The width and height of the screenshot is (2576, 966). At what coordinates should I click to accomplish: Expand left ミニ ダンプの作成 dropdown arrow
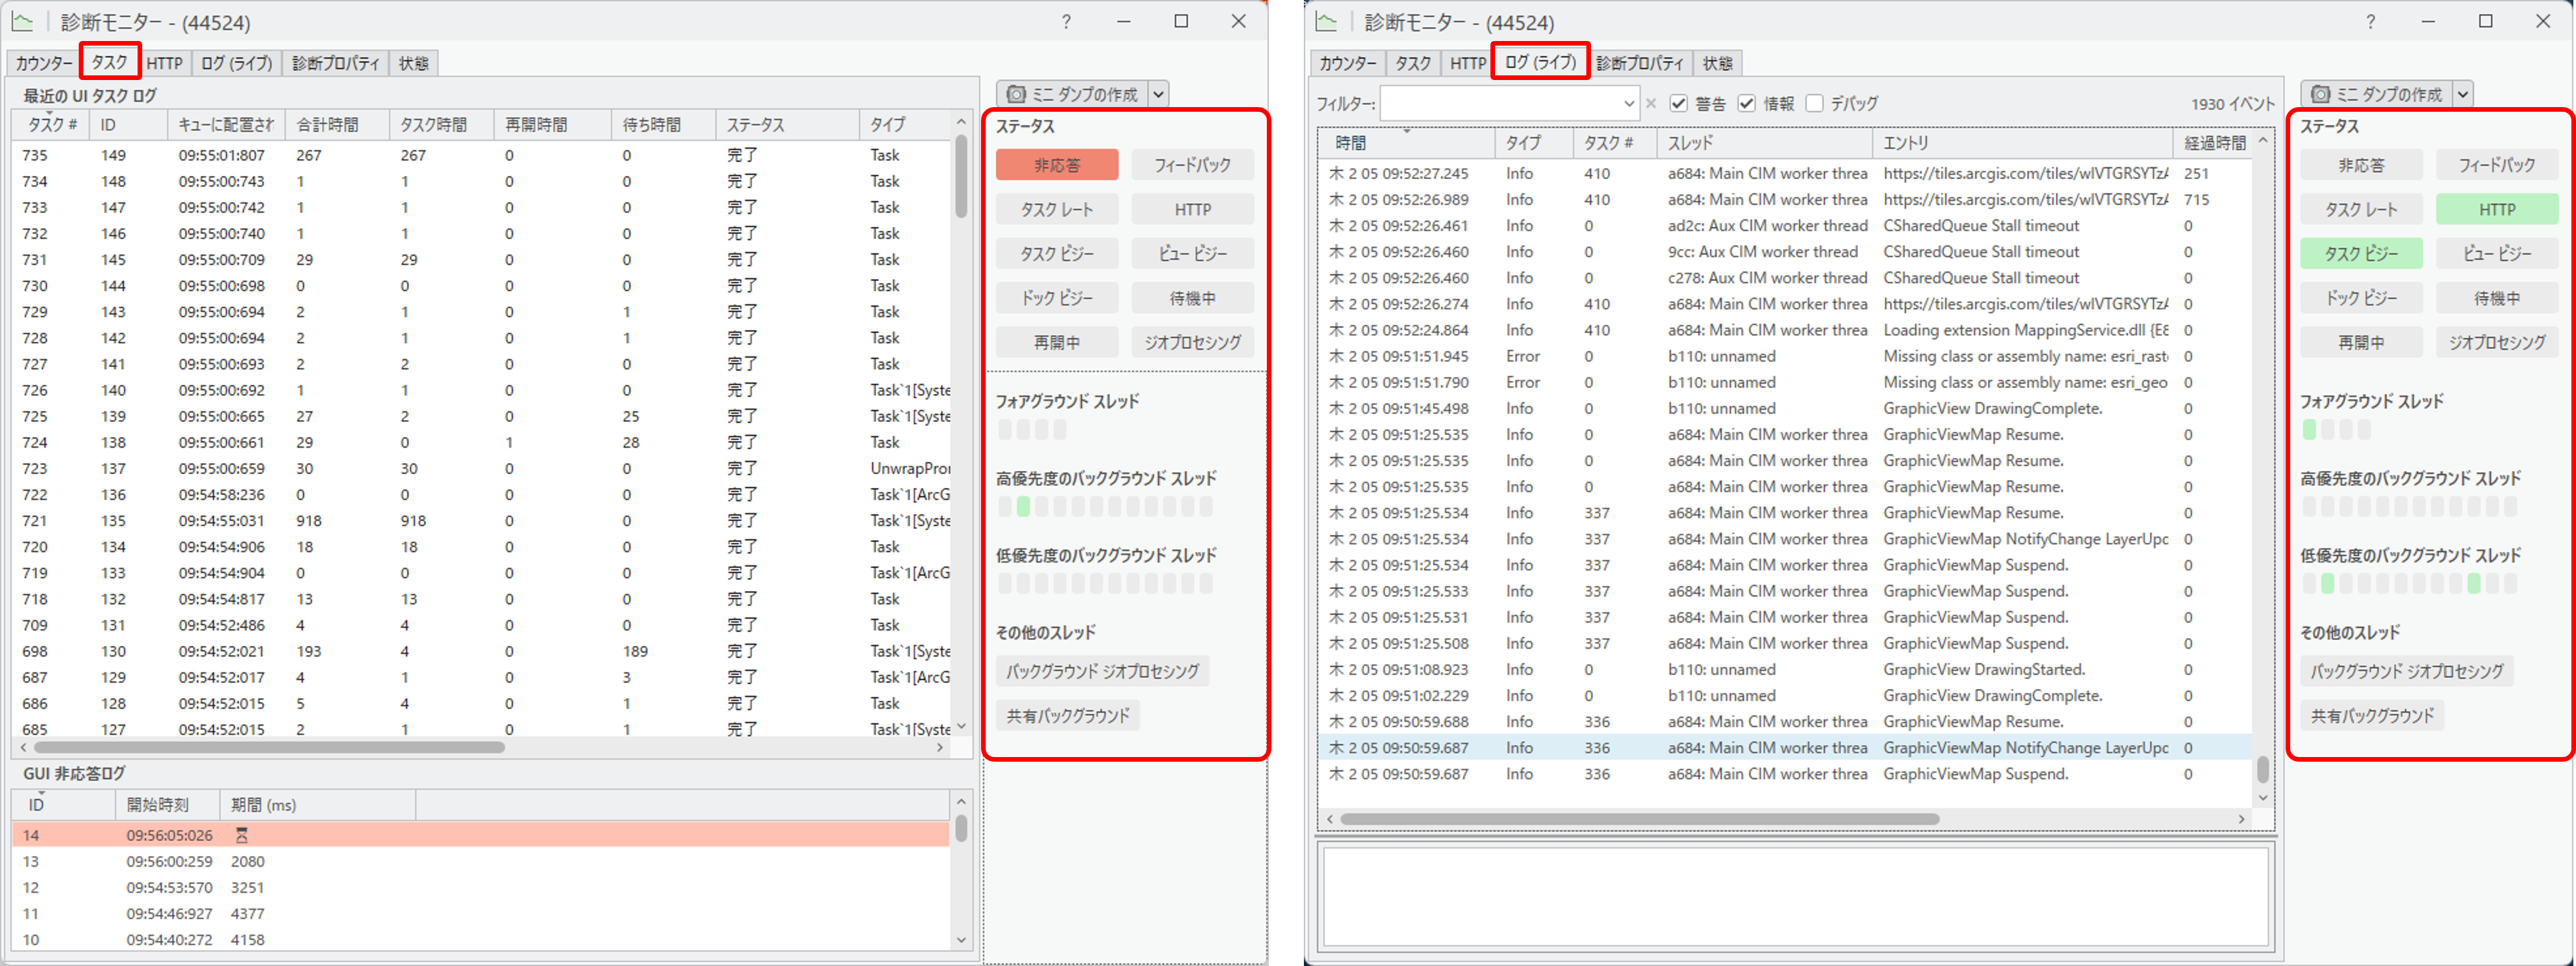[x=1159, y=94]
